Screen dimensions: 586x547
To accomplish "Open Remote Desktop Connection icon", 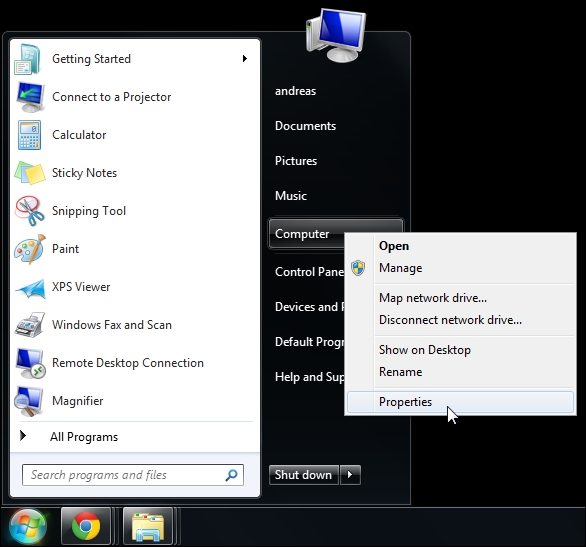I will [x=30, y=363].
